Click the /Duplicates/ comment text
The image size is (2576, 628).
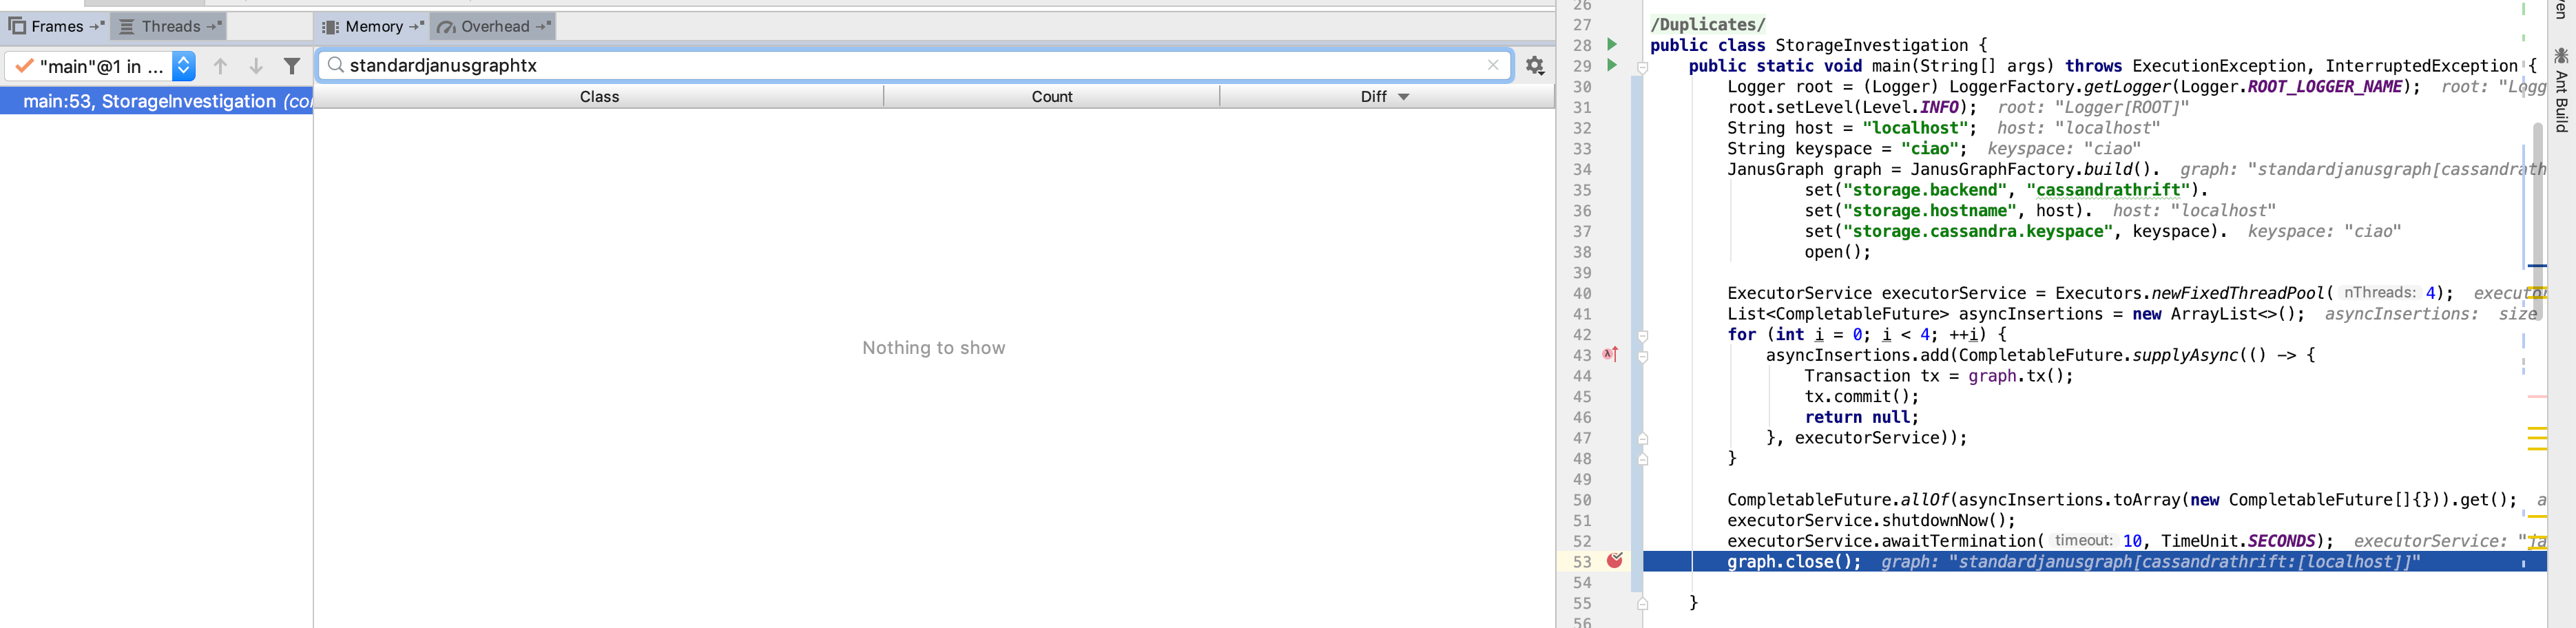coord(1708,24)
